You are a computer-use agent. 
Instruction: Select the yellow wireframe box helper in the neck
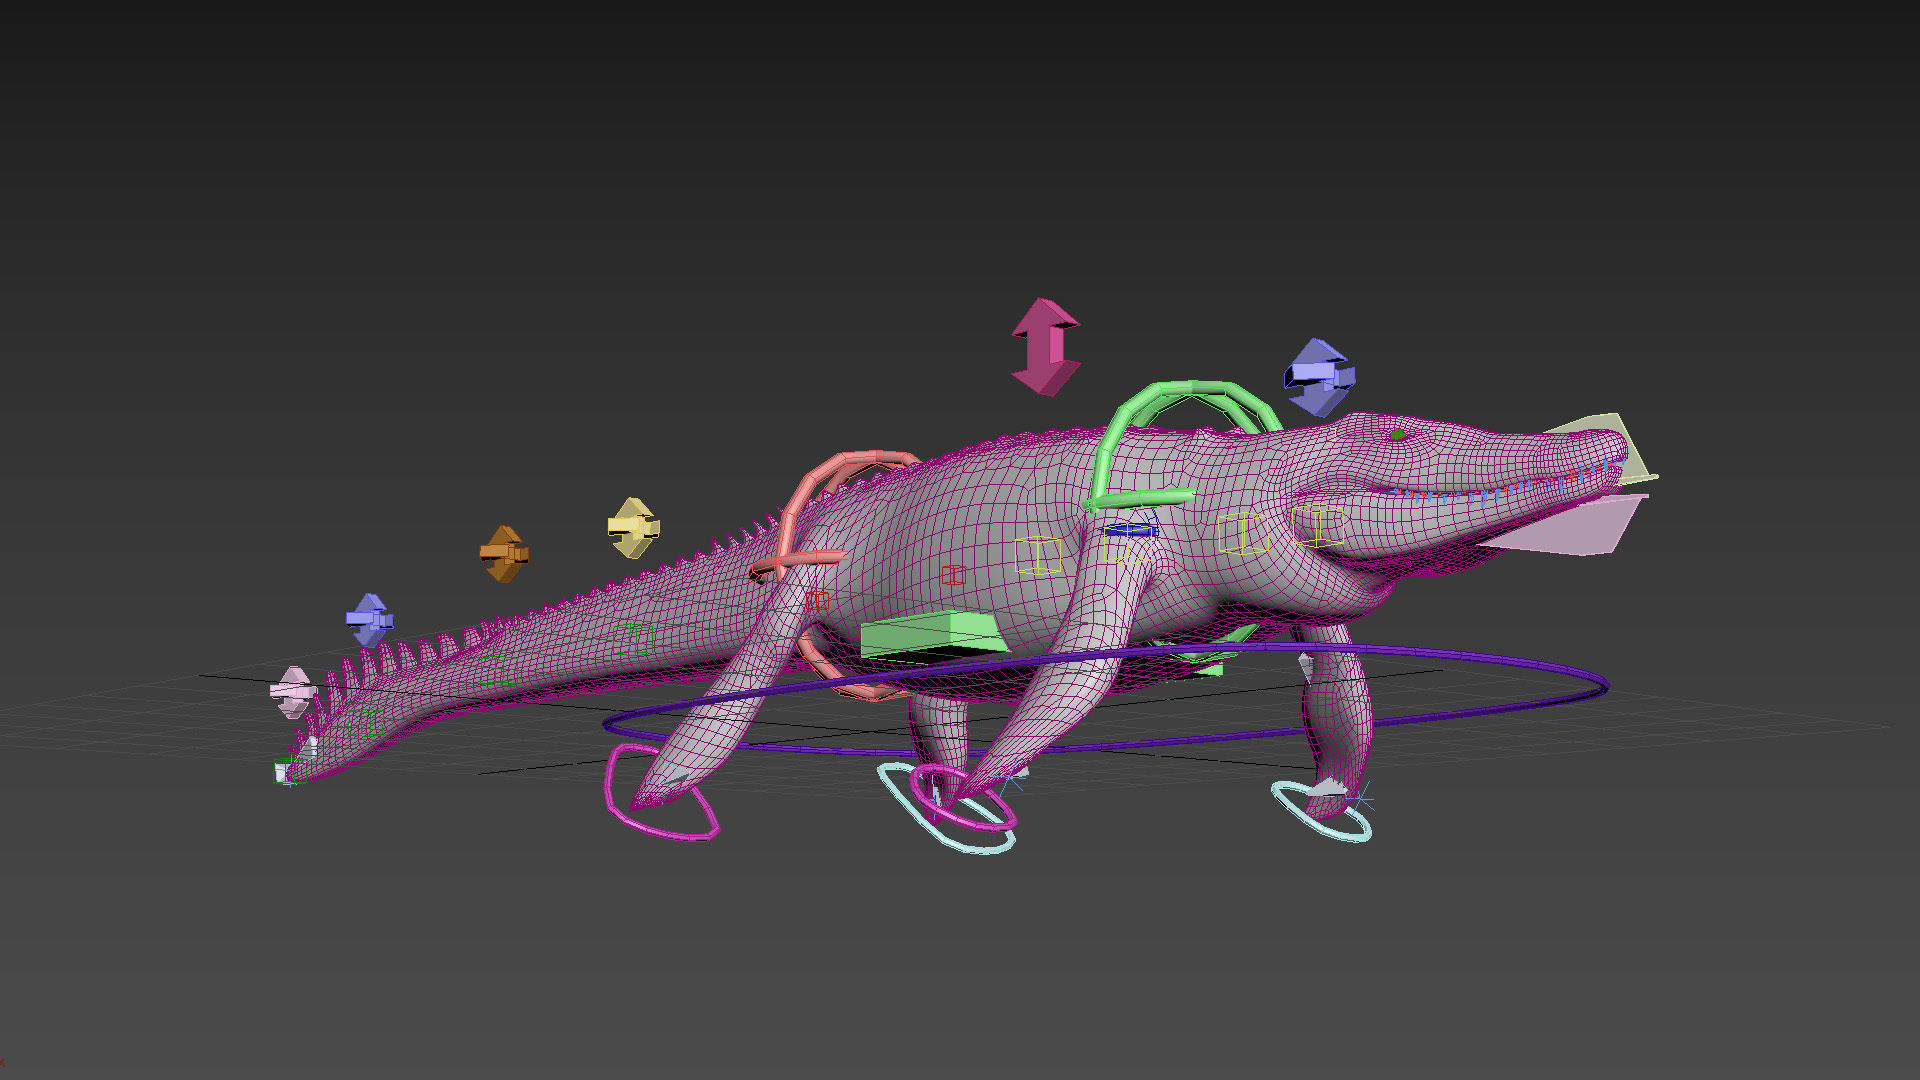1242,533
